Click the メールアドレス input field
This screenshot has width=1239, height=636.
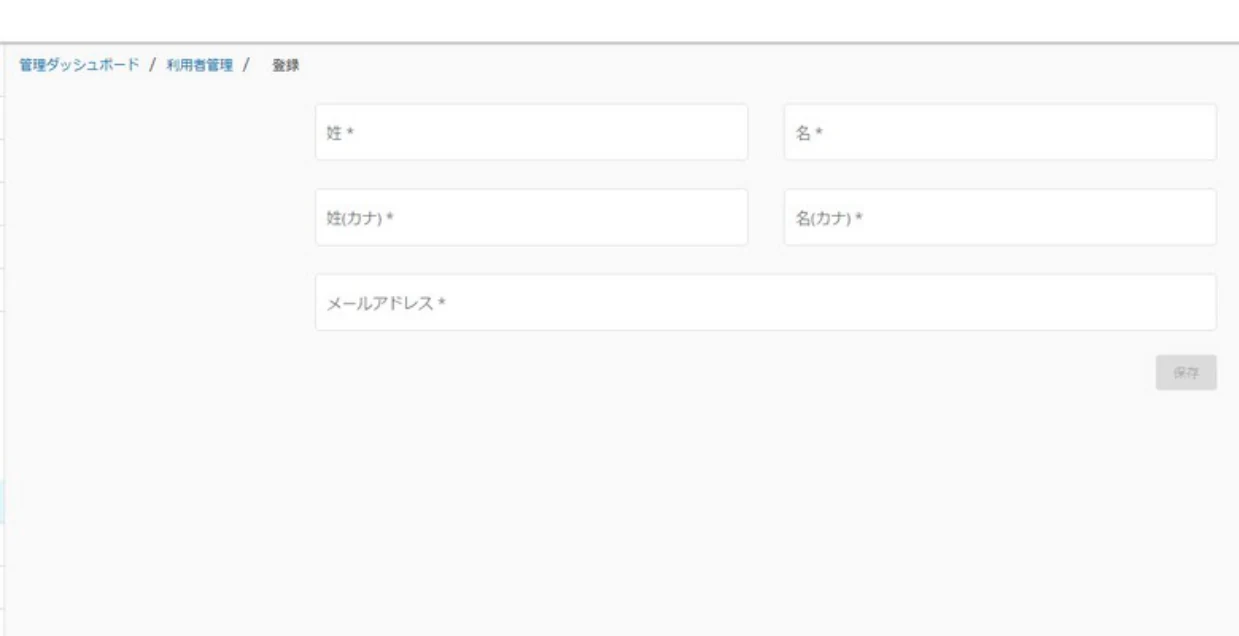tap(766, 302)
